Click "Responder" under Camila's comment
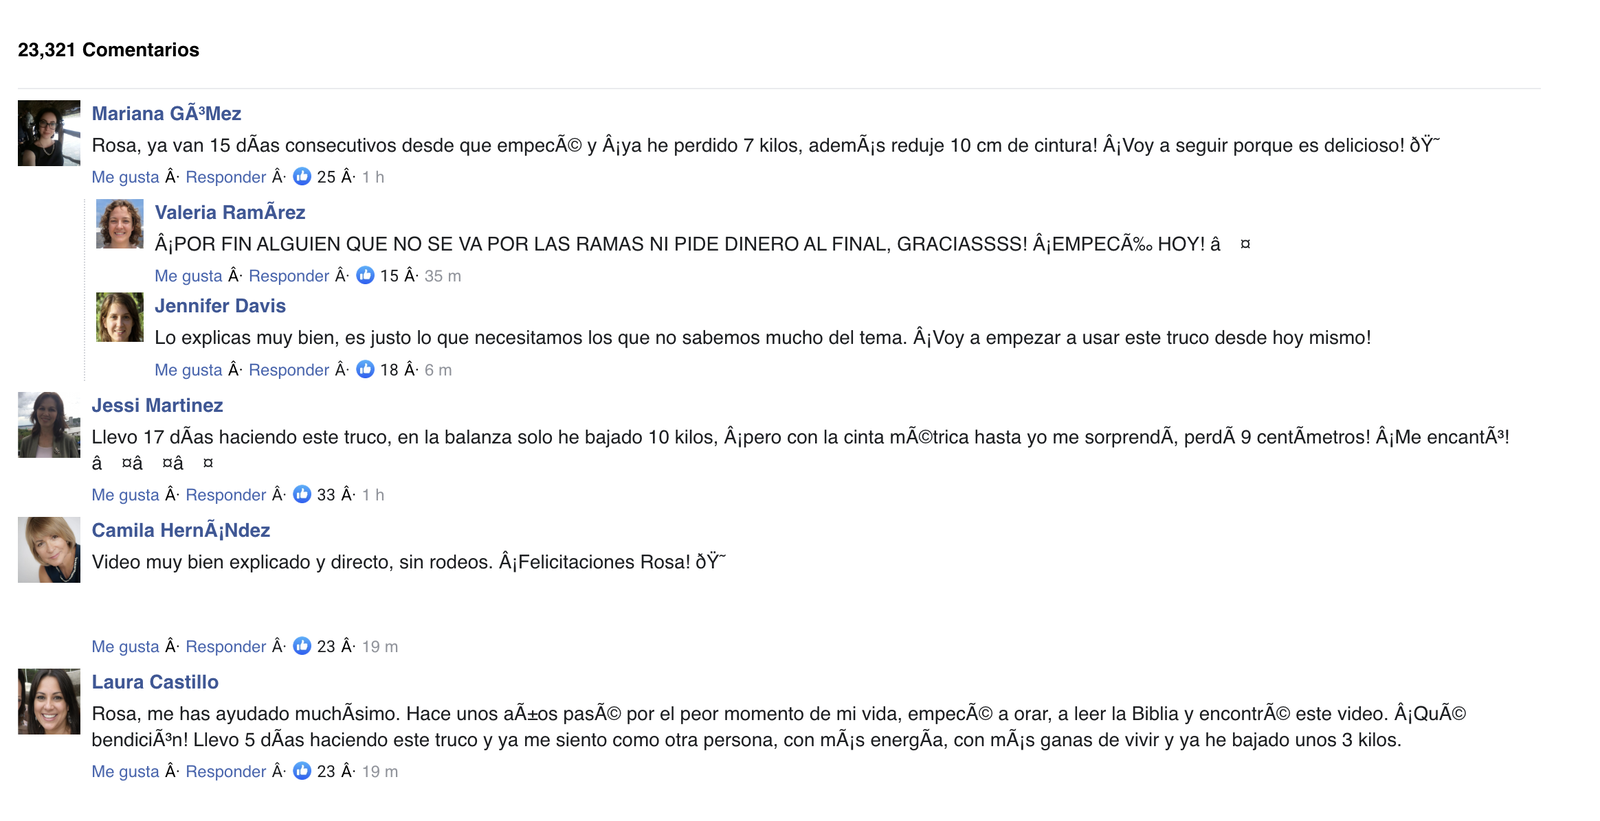The width and height of the screenshot is (1600, 821). [226, 647]
